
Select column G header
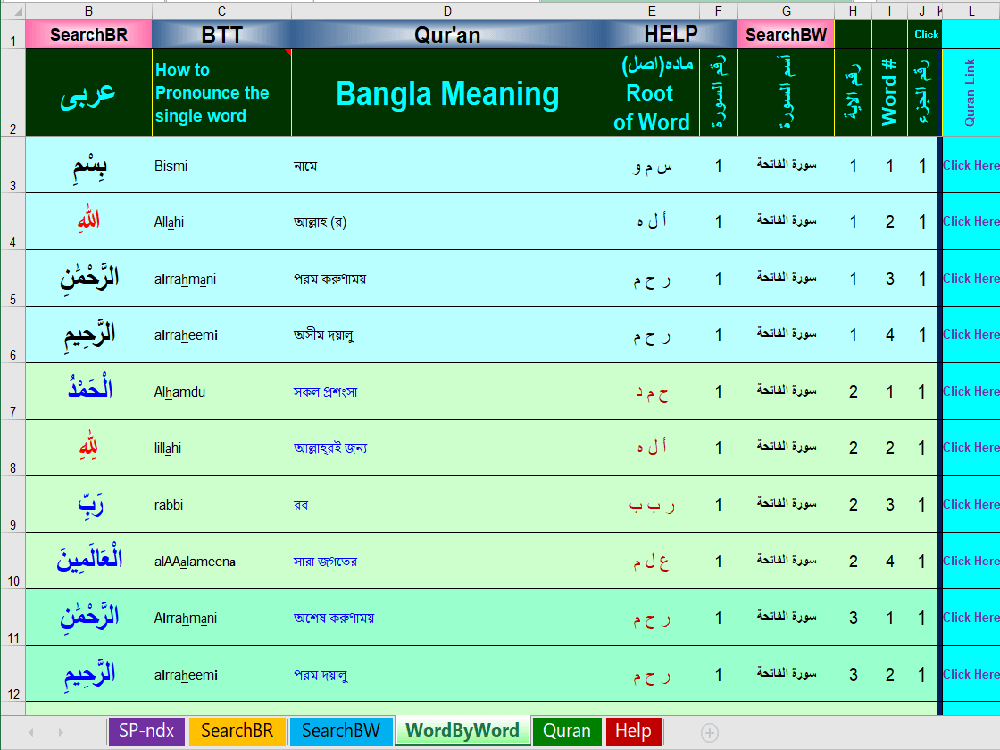786,11
